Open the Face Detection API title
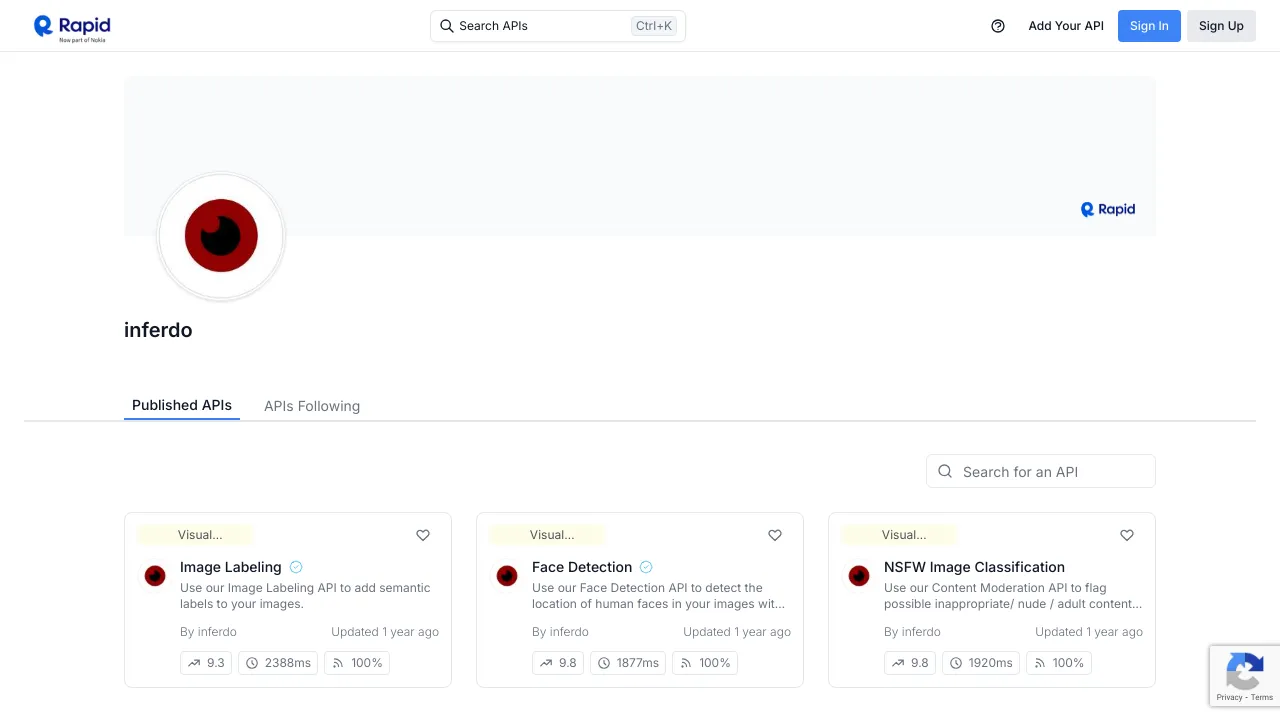1280x720 pixels. (x=582, y=567)
